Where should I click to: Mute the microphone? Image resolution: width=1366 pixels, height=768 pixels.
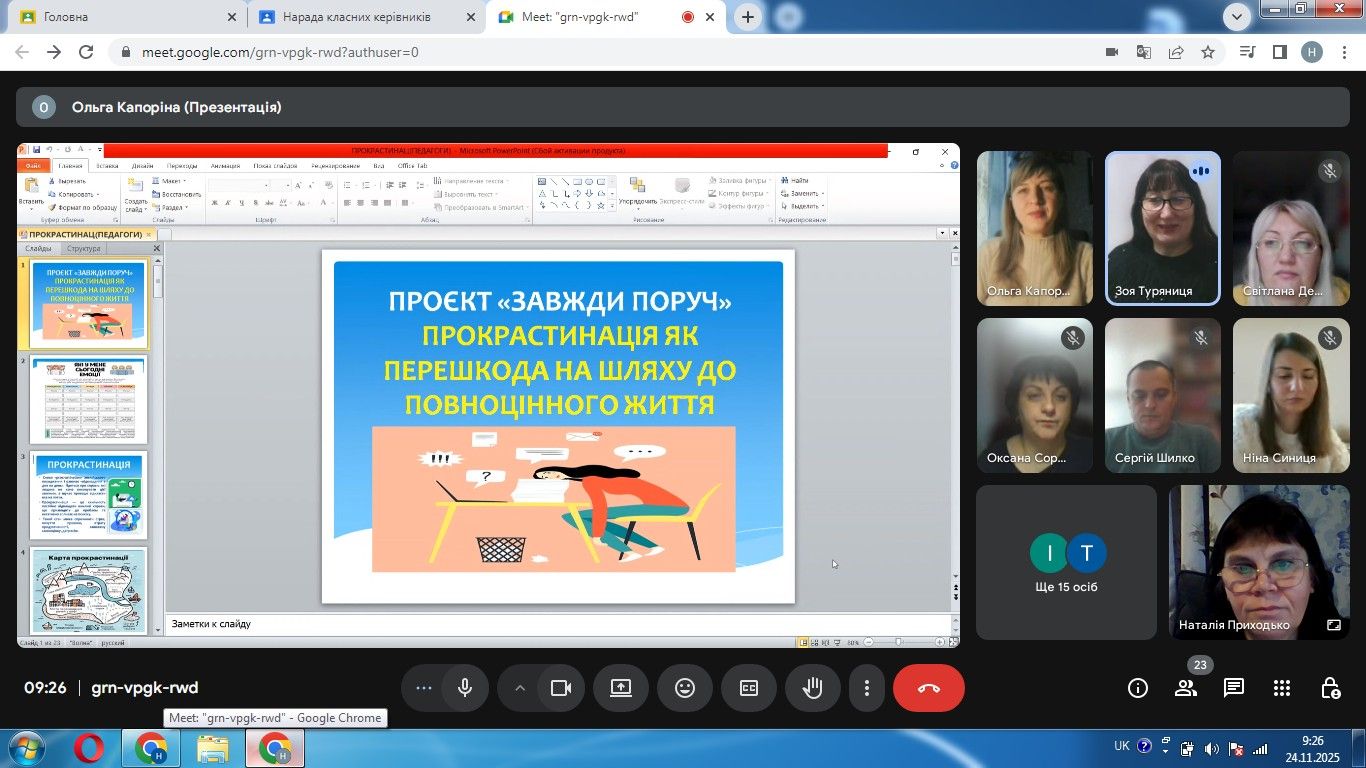click(465, 688)
